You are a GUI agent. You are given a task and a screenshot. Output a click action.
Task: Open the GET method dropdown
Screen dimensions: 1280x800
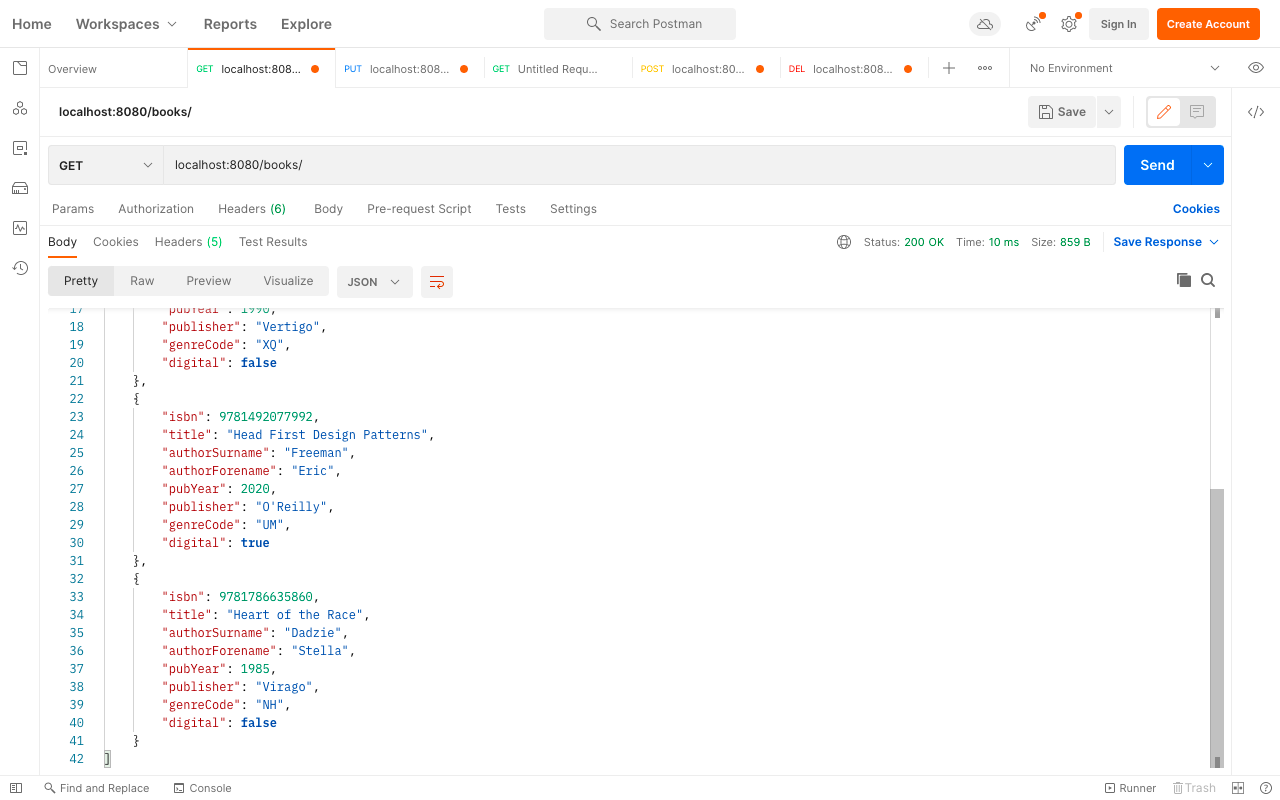tap(106, 165)
